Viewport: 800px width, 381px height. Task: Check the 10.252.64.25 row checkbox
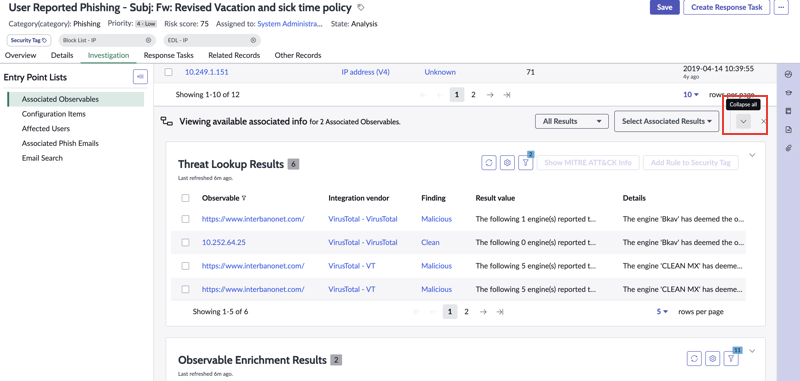[185, 242]
